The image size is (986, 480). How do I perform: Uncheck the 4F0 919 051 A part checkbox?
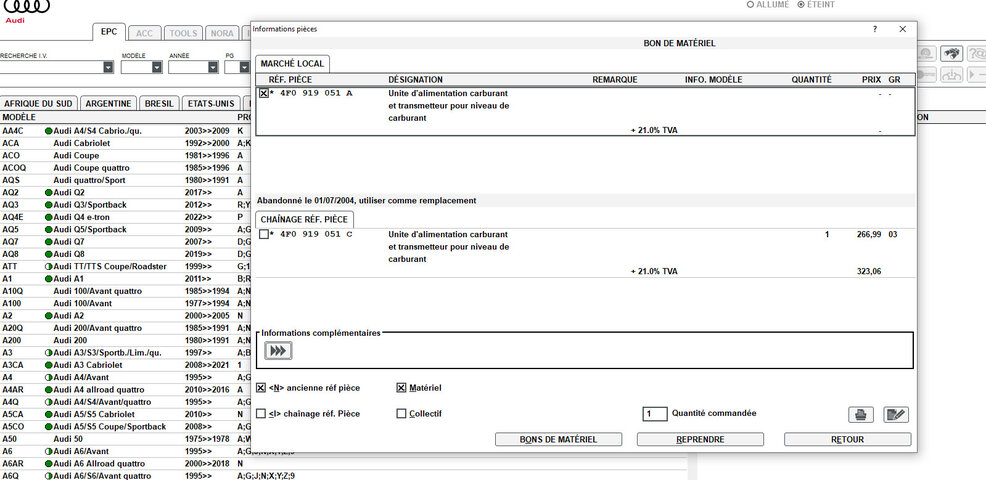[x=263, y=94]
